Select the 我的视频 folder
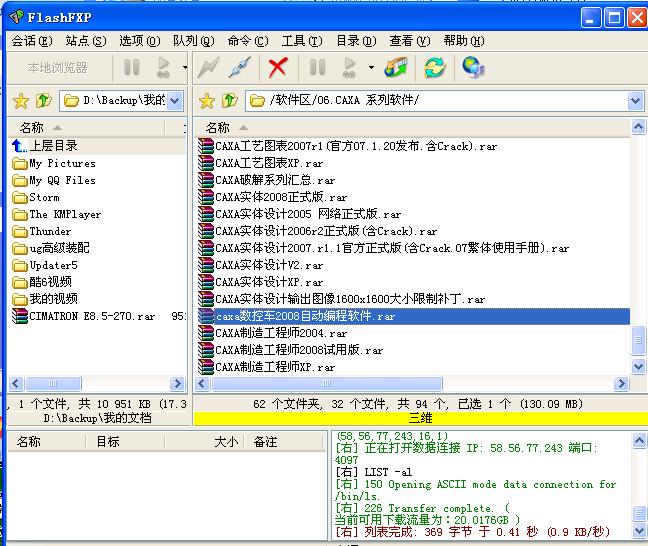The height and width of the screenshot is (546, 648). click(x=45, y=299)
